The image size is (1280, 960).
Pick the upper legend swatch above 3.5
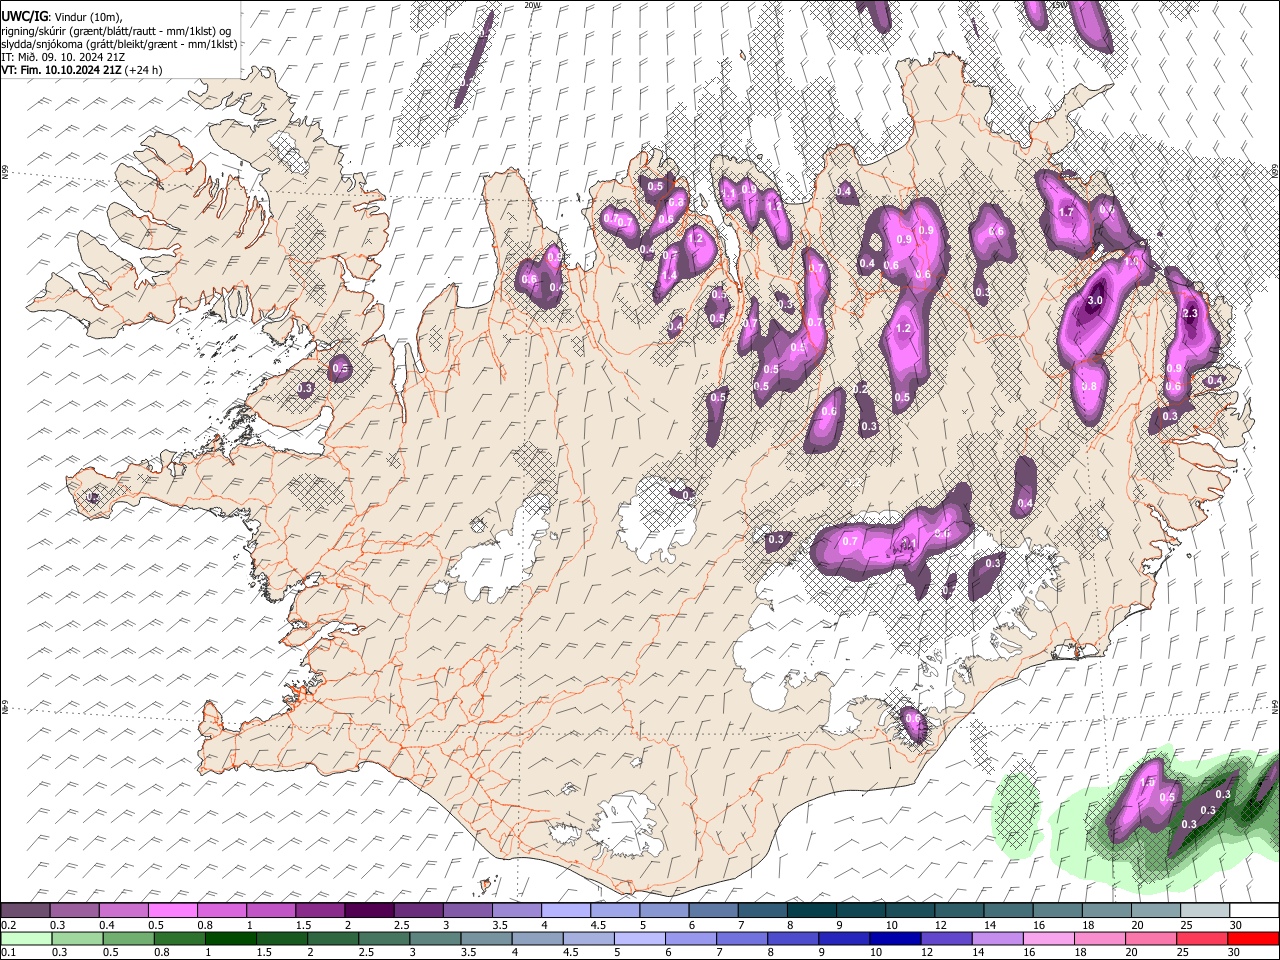pos(516,911)
